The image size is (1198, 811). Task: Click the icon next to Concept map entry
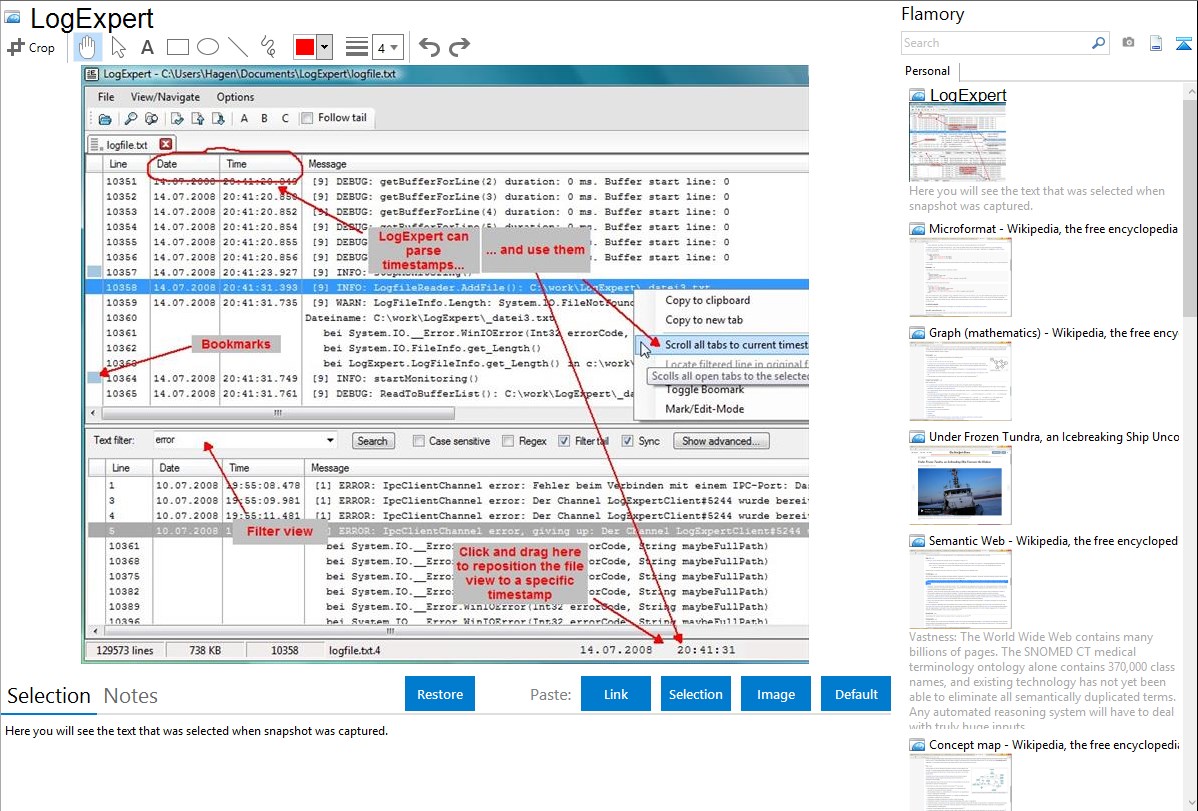(917, 745)
